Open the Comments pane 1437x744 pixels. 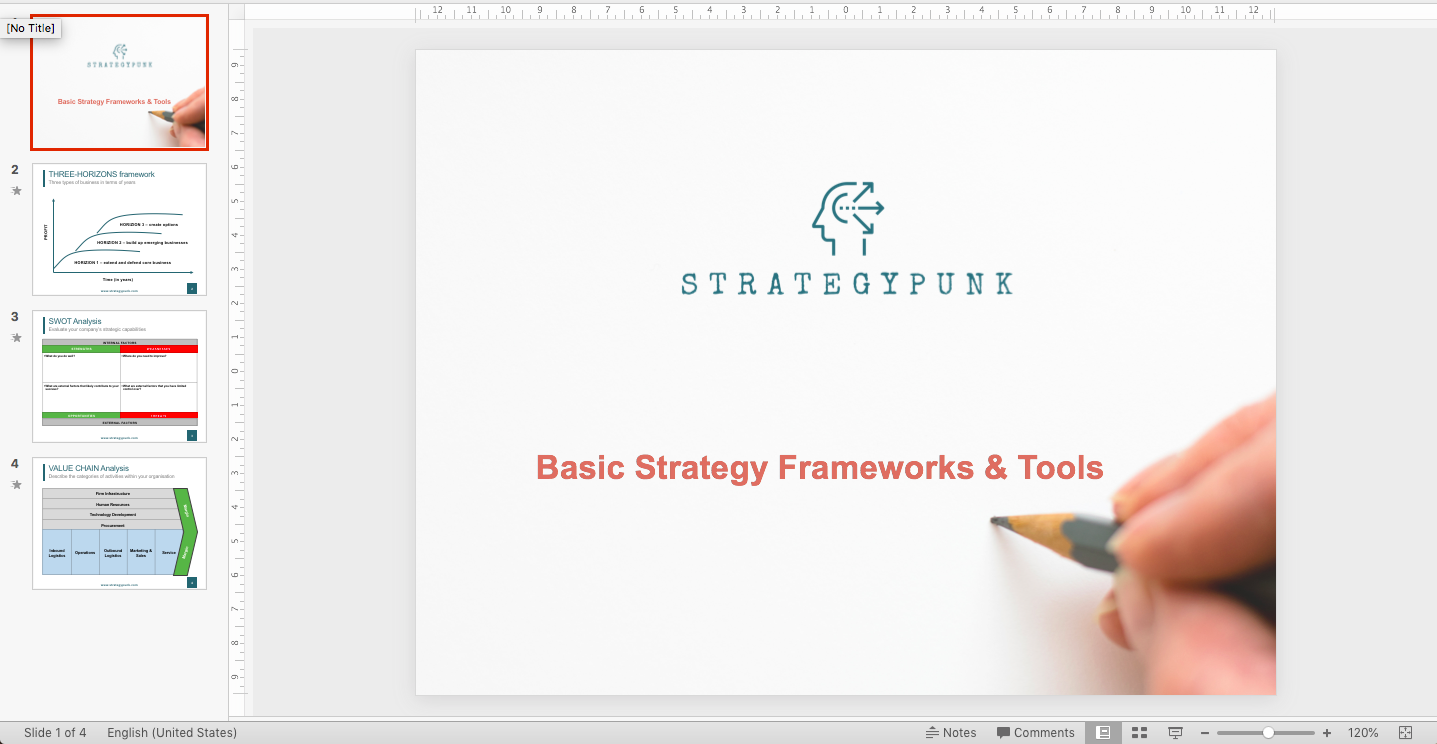click(1035, 733)
